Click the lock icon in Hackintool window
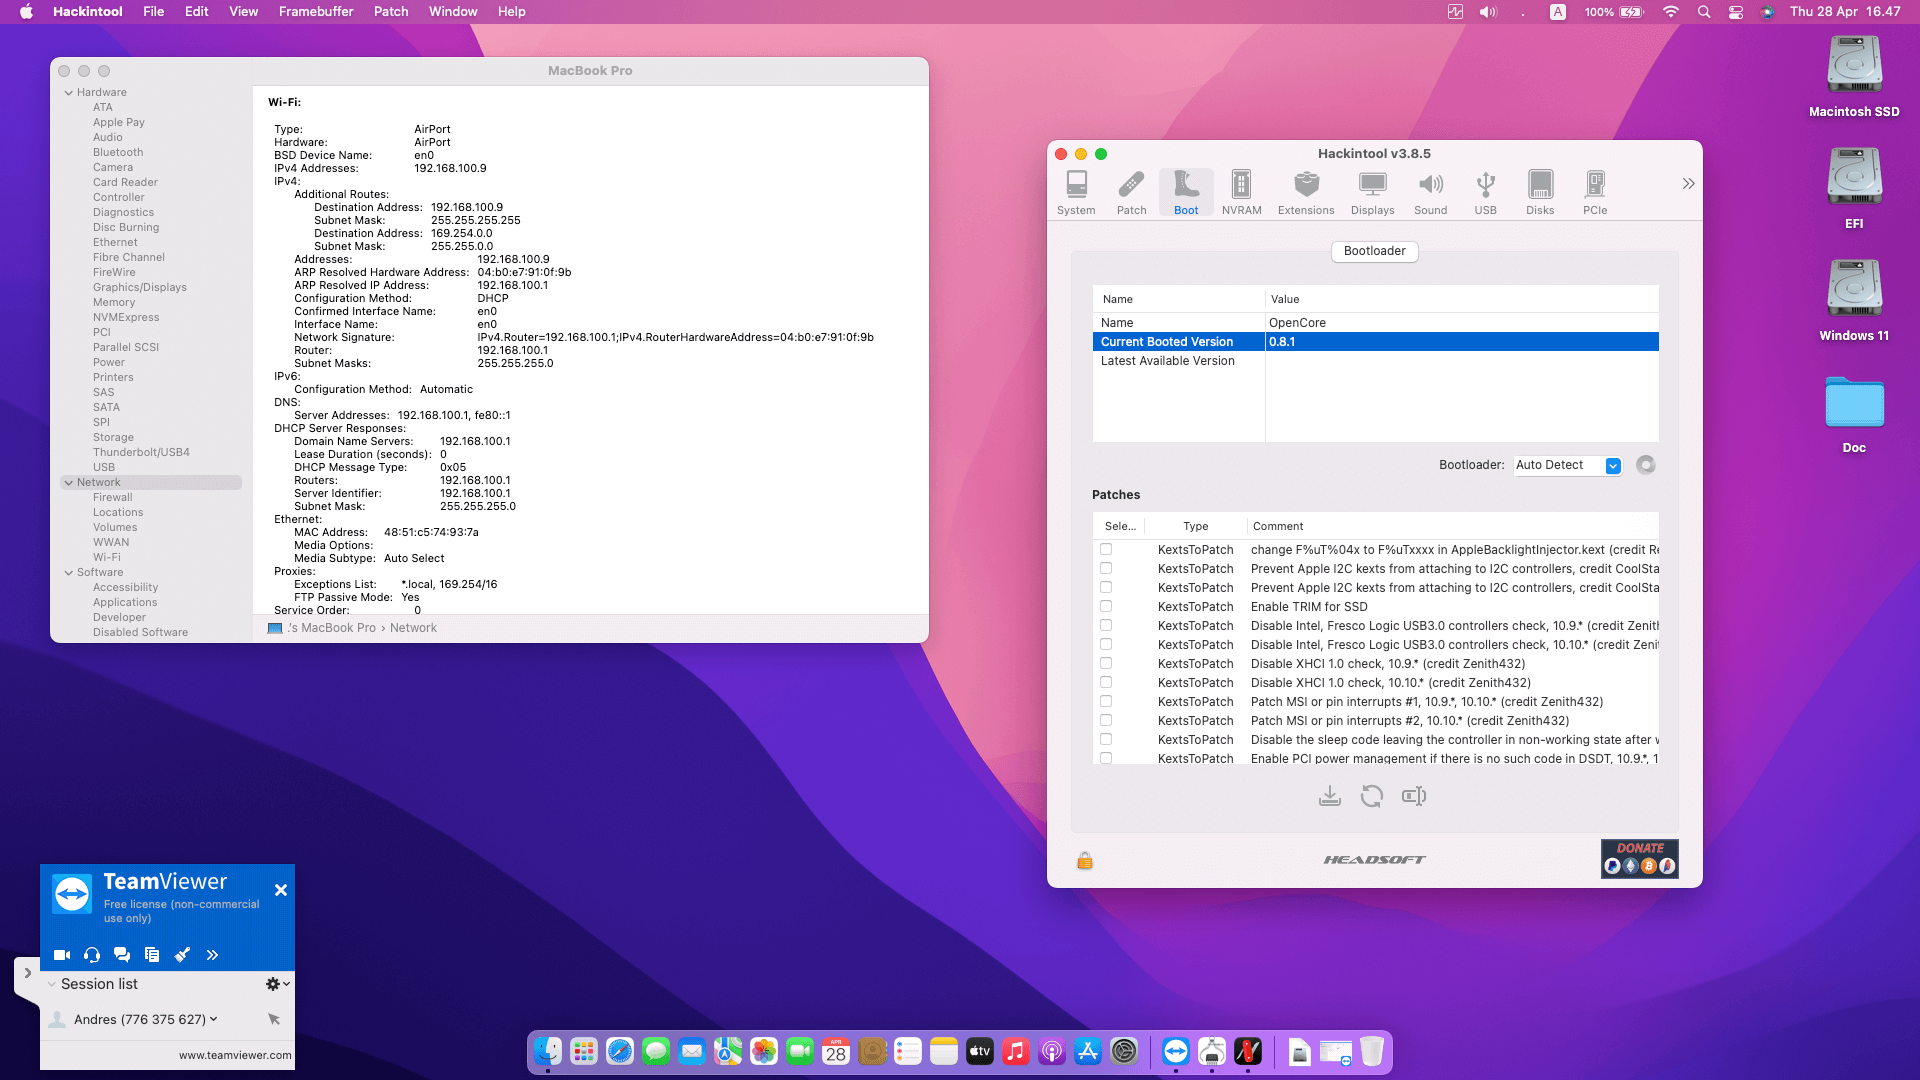Viewport: 1920px width, 1080px height. [1085, 860]
